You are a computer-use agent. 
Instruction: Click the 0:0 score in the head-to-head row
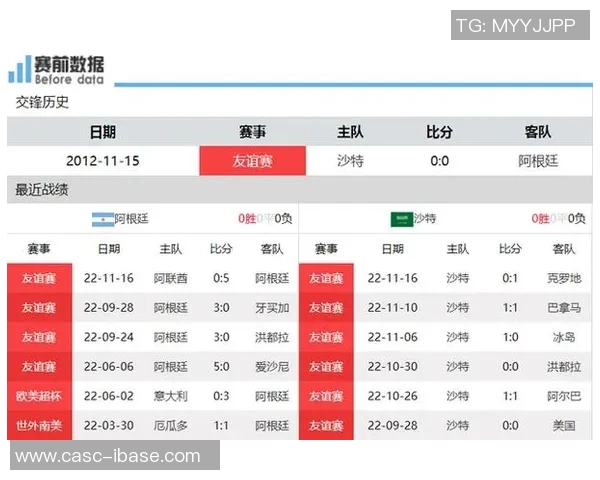[439, 161]
